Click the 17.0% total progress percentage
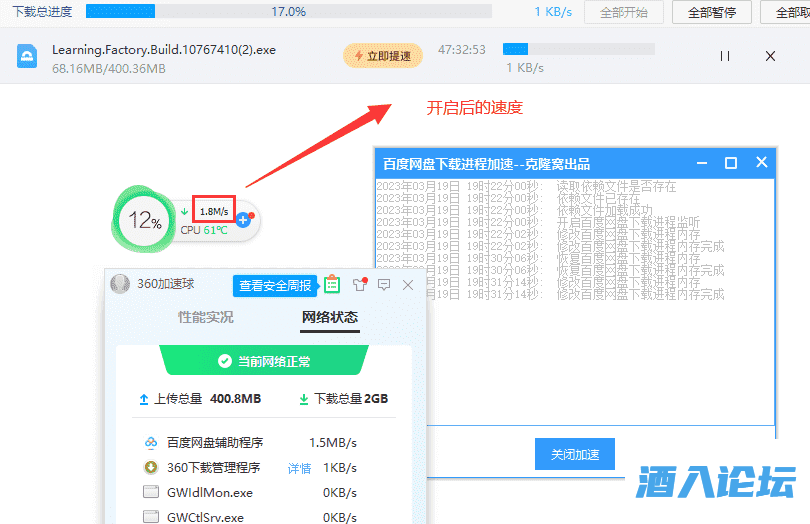Viewport: 810px width, 524px height. pyautogui.click(x=289, y=11)
